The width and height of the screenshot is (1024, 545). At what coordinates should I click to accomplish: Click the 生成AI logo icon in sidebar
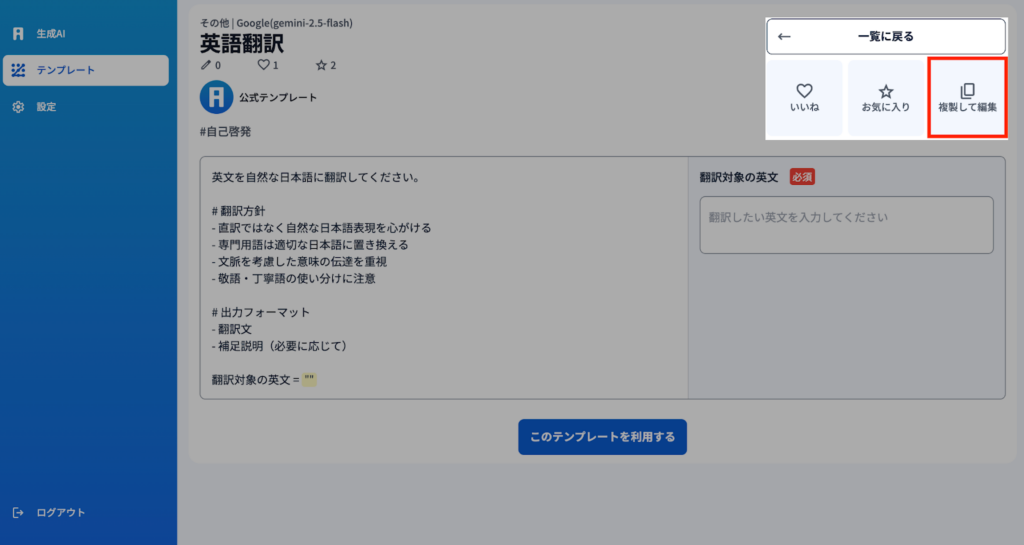(18, 34)
